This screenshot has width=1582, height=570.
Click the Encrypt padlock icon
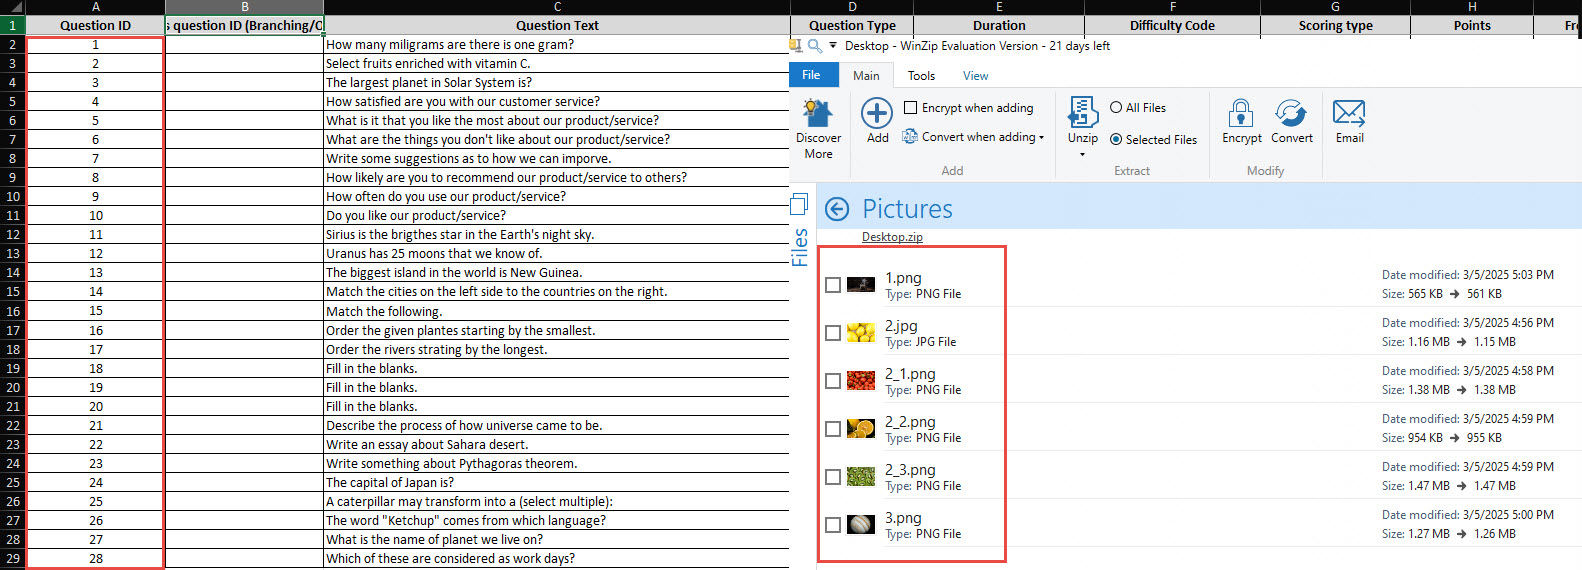1241,114
